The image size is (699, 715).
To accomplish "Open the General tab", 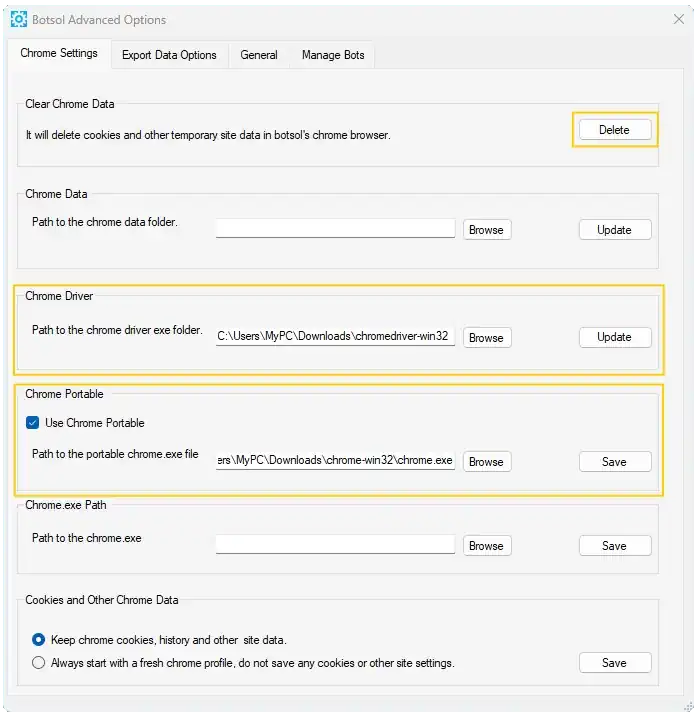I will click(259, 55).
